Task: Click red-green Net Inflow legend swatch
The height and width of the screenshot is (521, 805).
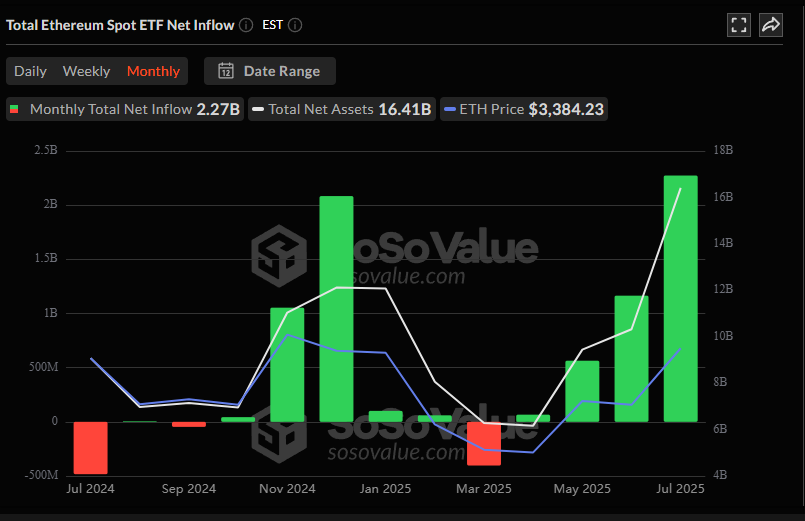Action: (14, 109)
